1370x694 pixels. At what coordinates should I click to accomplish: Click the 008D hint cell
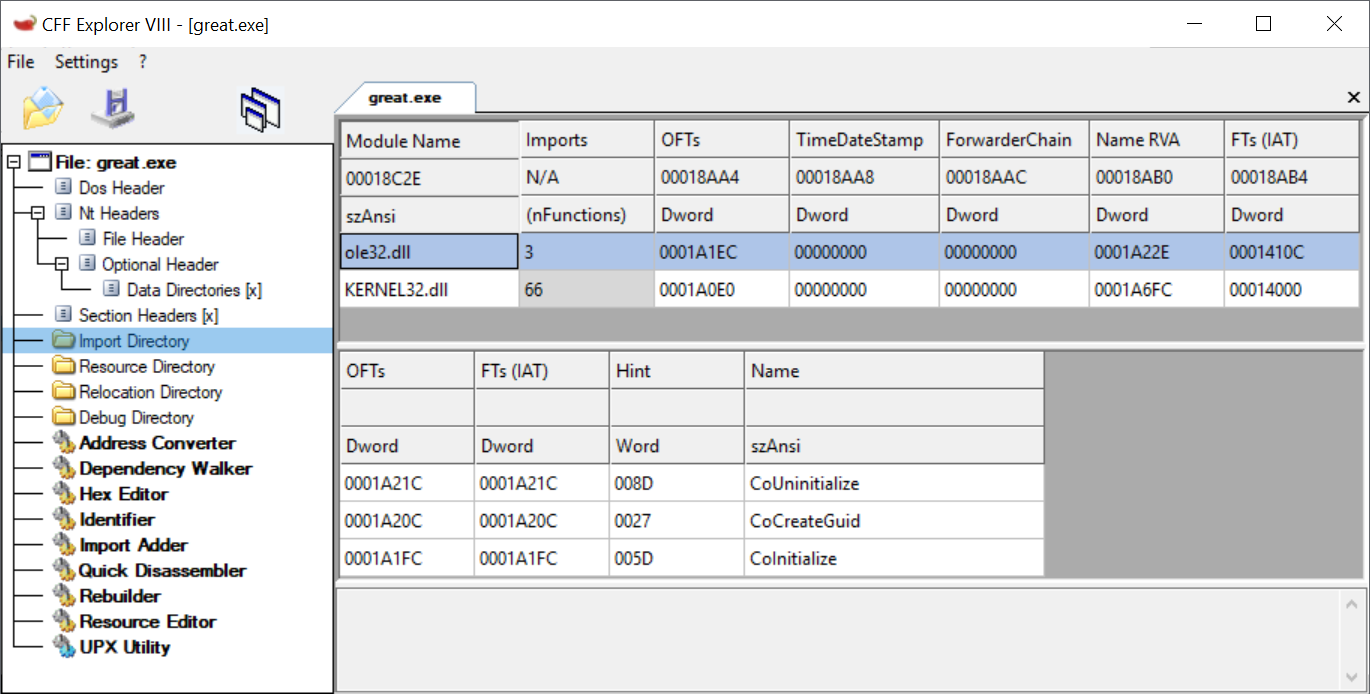tap(676, 484)
